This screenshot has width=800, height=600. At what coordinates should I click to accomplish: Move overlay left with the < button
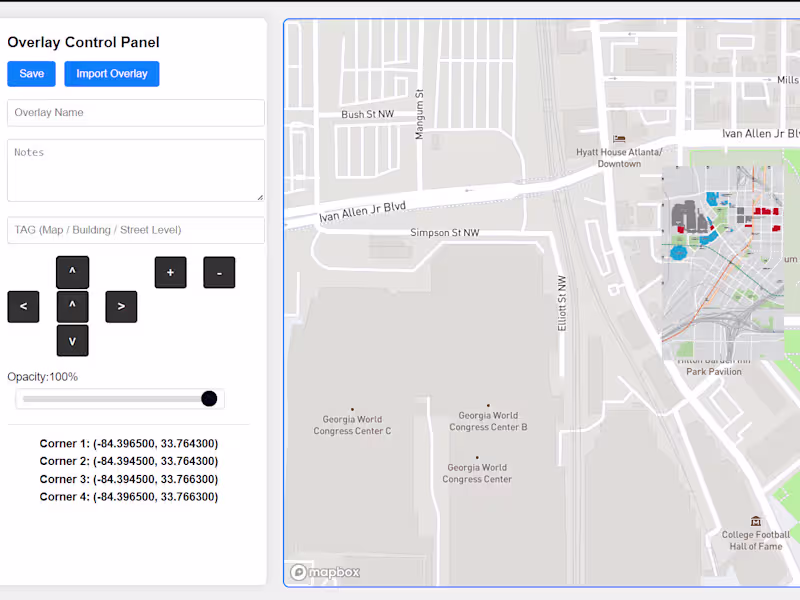click(23, 306)
